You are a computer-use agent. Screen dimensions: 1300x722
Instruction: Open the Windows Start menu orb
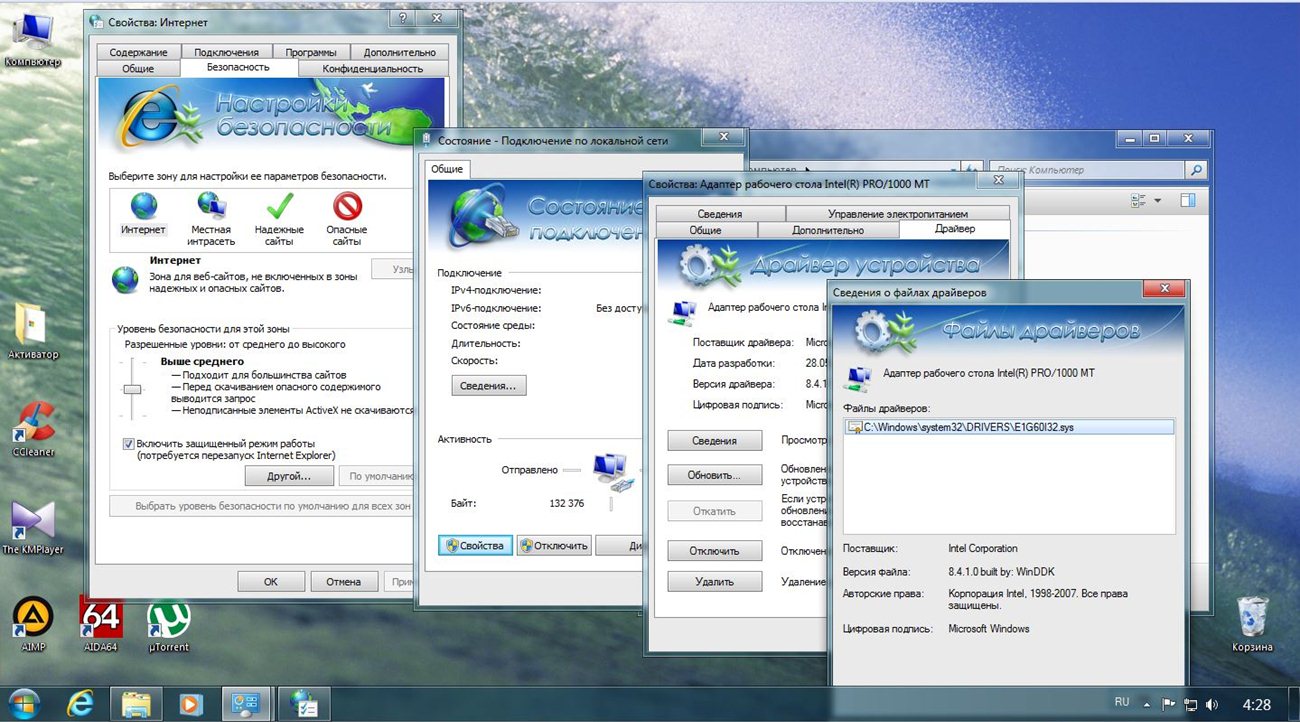click(22, 703)
